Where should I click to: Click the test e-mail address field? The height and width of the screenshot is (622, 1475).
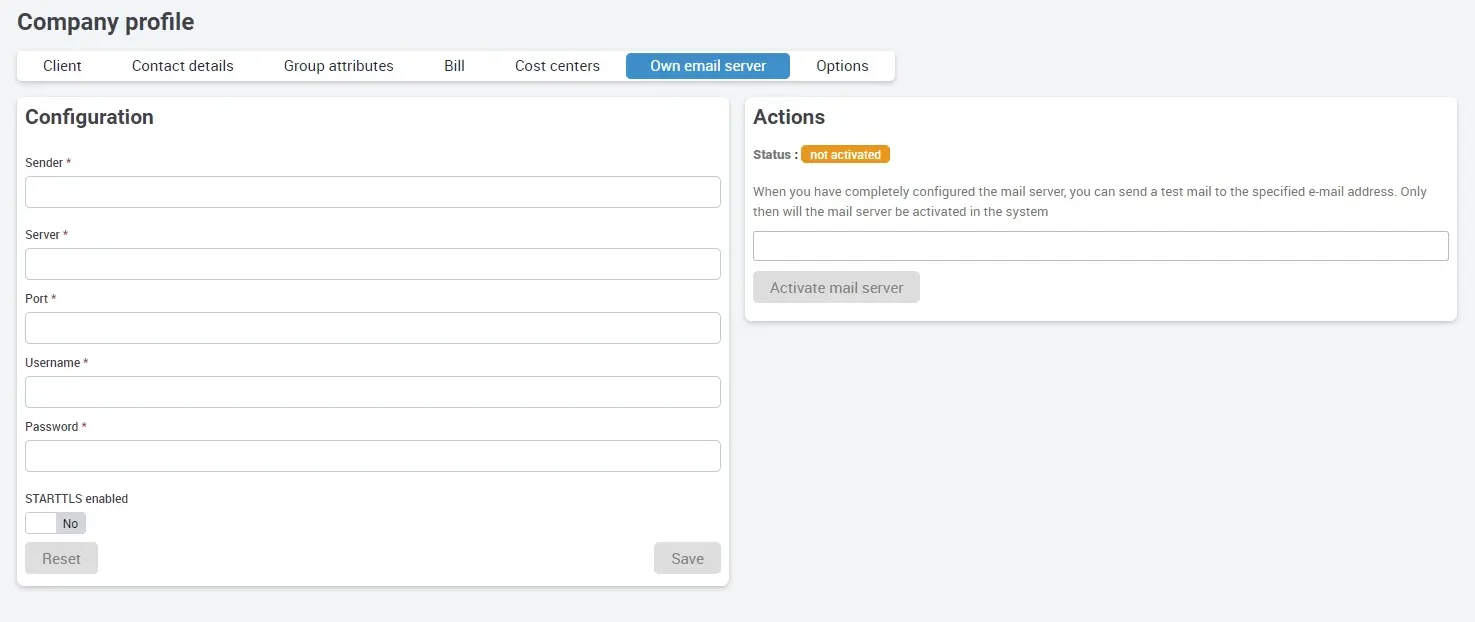click(1100, 246)
